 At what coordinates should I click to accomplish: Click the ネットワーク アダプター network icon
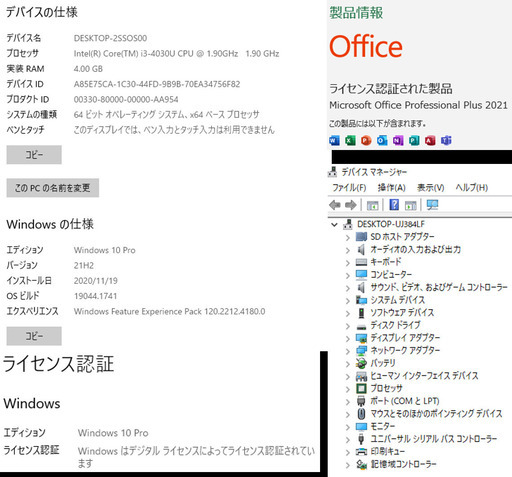361,351
